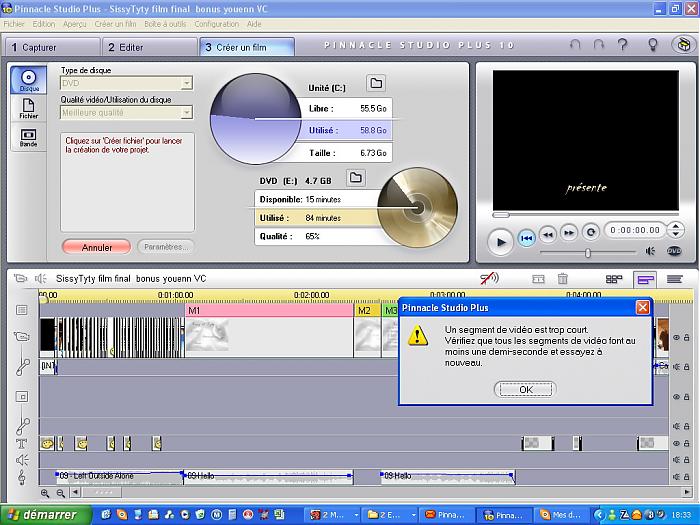
Task: Open the premium content box icon
Action: click(x=683, y=45)
